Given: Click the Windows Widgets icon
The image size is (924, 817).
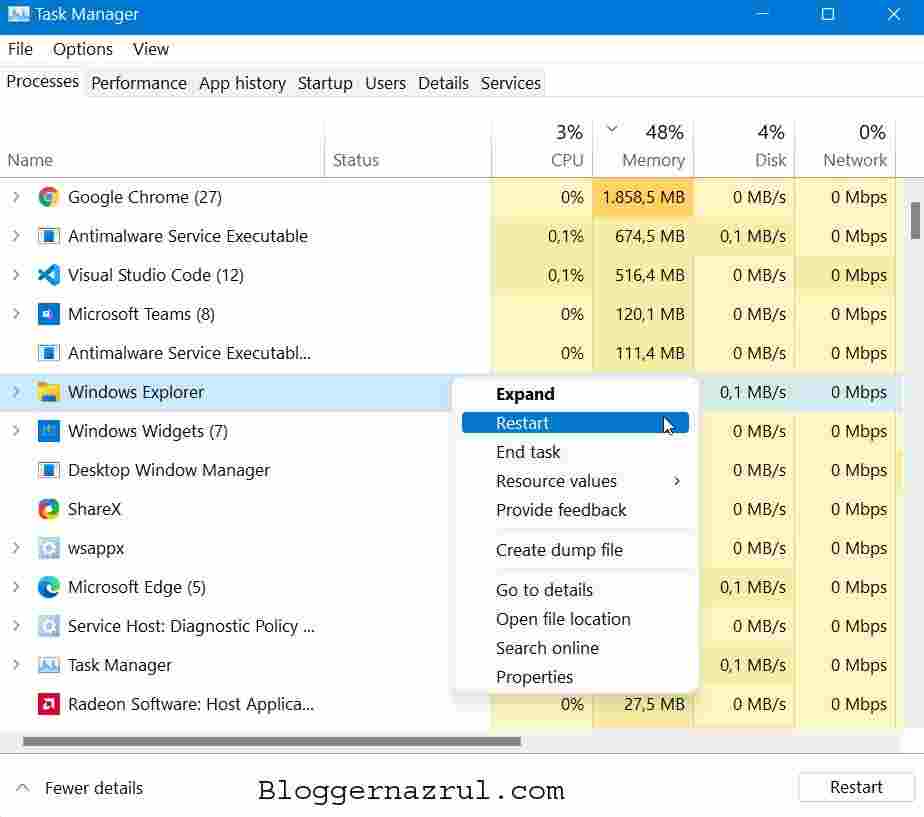Looking at the screenshot, I should pyautogui.click(x=48, y=431).
